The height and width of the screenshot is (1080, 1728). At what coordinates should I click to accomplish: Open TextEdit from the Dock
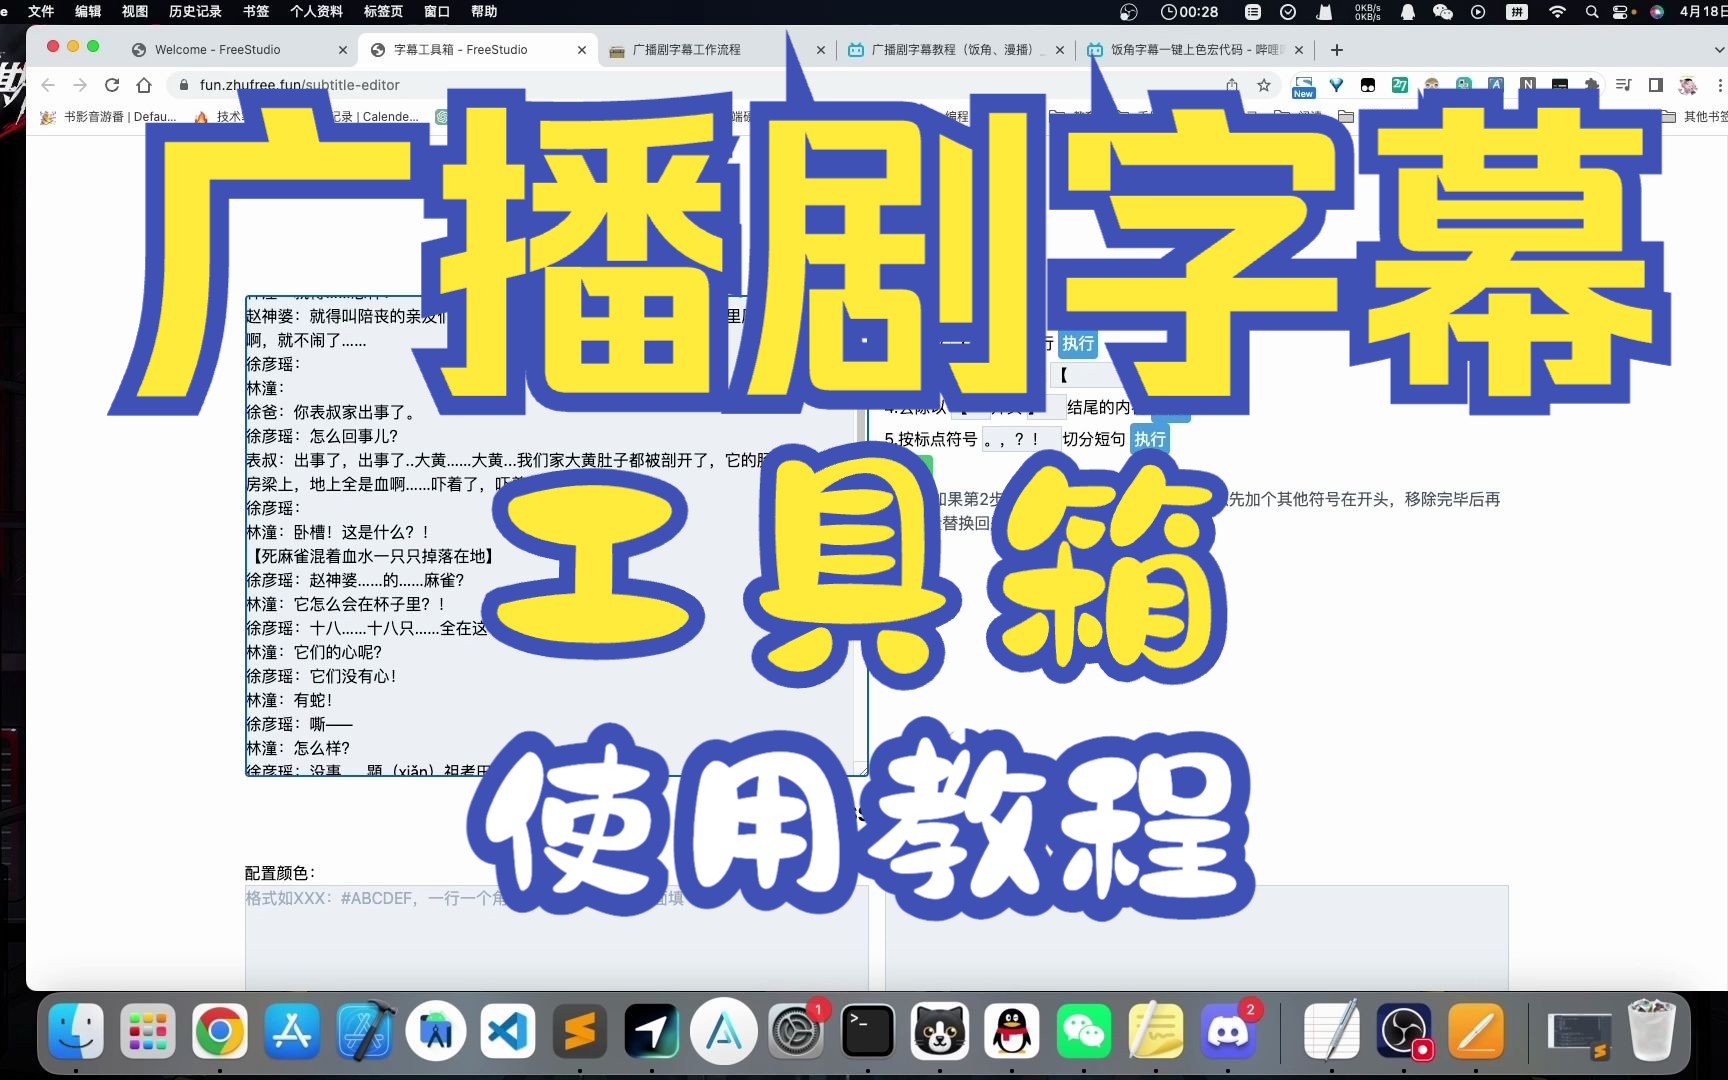pos(1332,1031)
